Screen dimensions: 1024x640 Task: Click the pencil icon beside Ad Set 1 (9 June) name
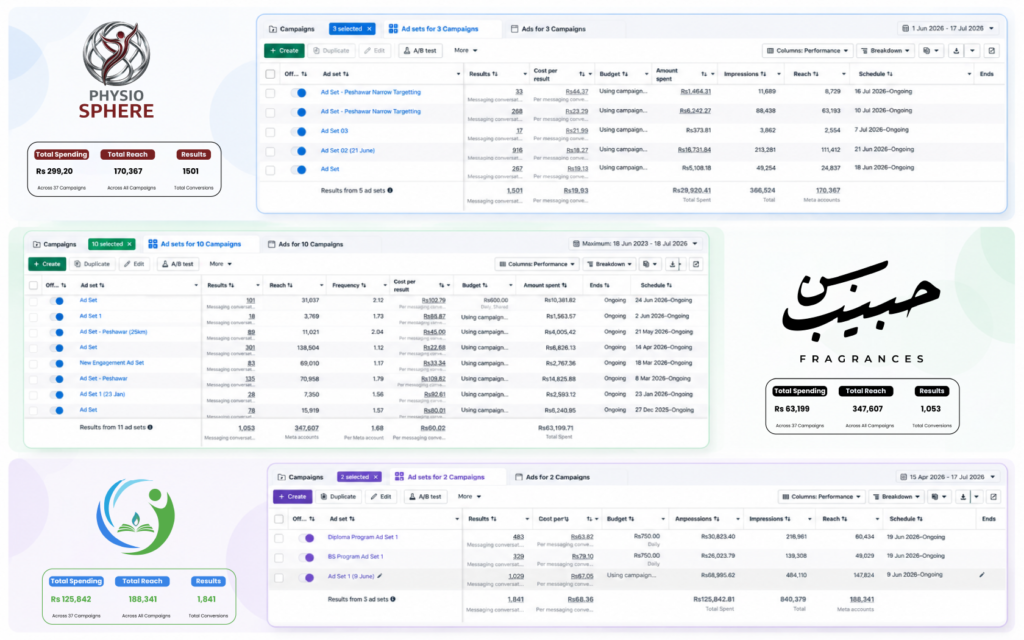point(380,576)
